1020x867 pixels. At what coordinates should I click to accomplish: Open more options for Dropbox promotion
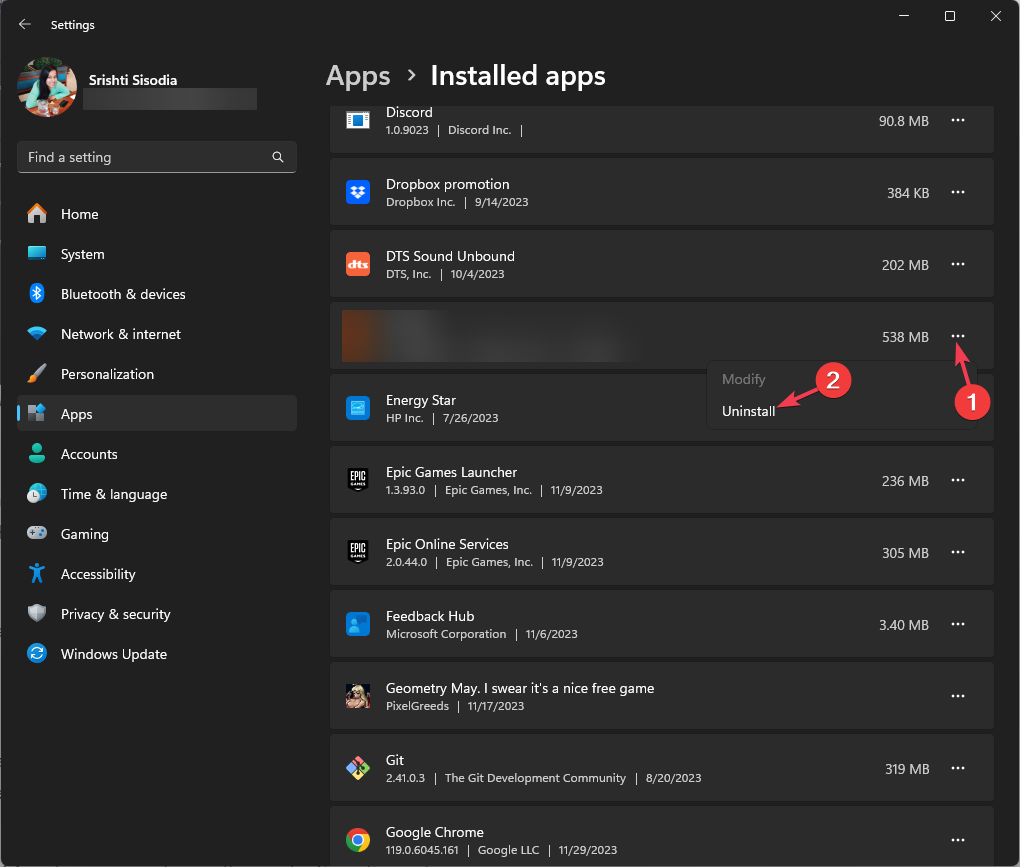(x=958, y=193)
